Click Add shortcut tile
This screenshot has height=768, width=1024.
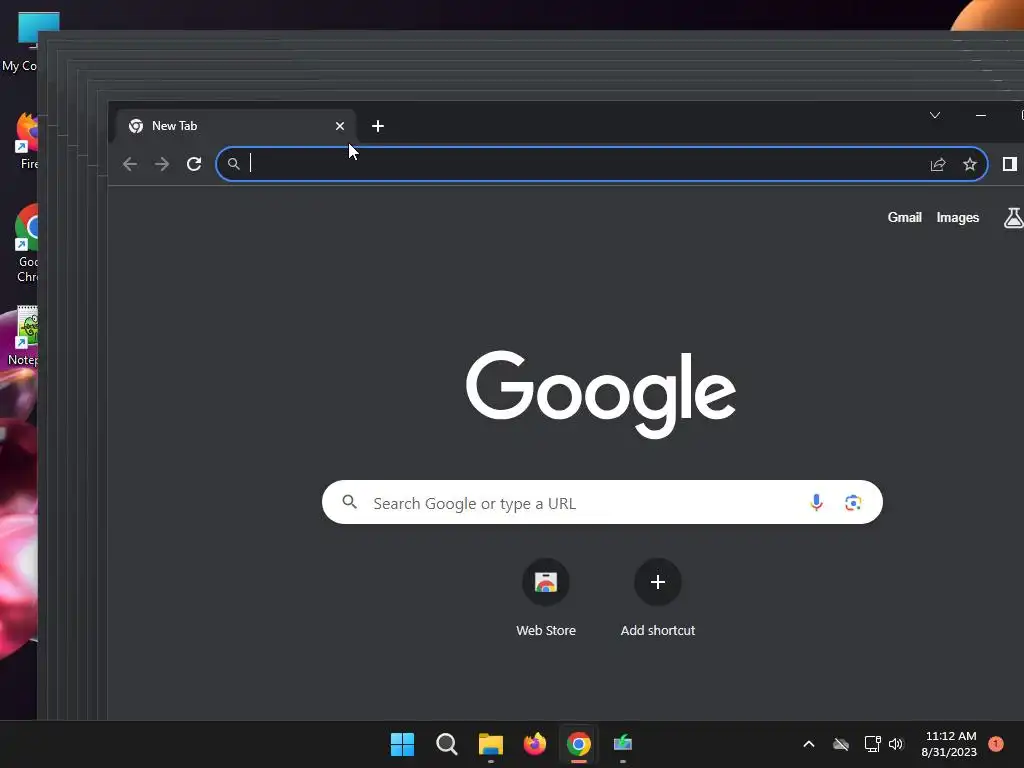(x=658, y=598)
